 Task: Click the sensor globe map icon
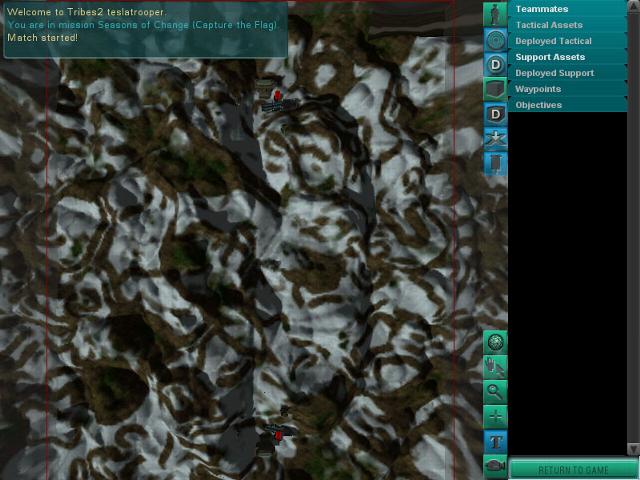(x=495, y=342)
